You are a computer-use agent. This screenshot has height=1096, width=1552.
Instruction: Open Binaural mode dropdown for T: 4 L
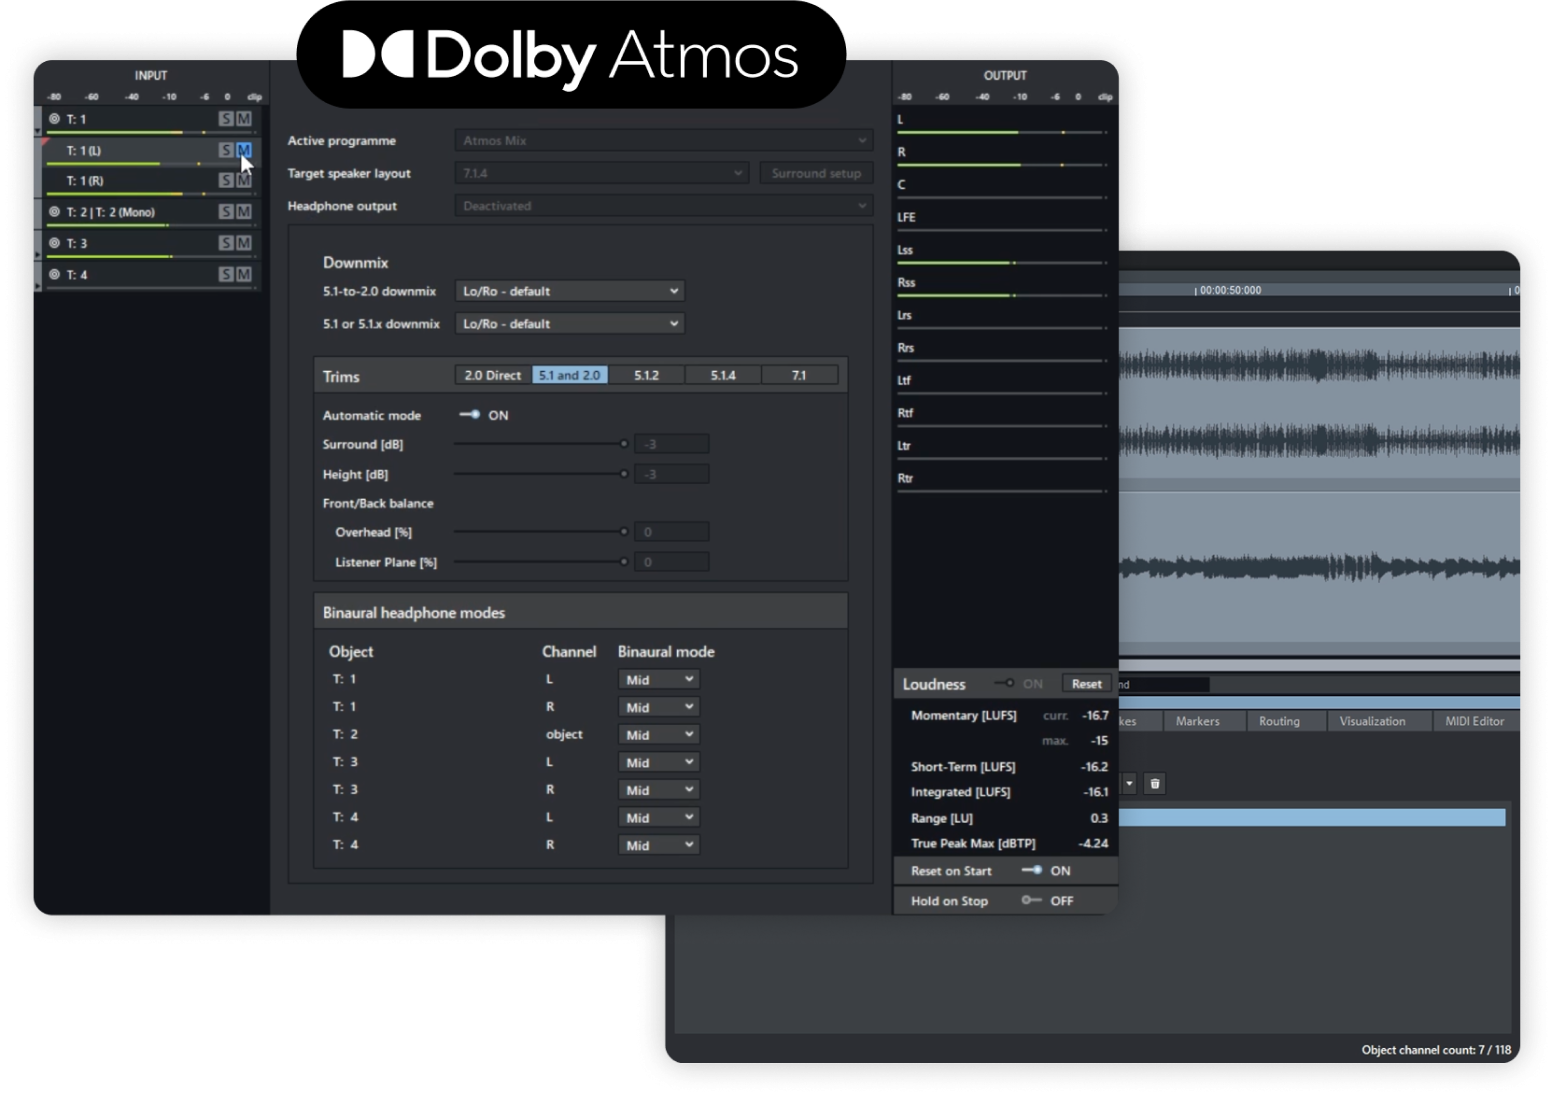659,818
